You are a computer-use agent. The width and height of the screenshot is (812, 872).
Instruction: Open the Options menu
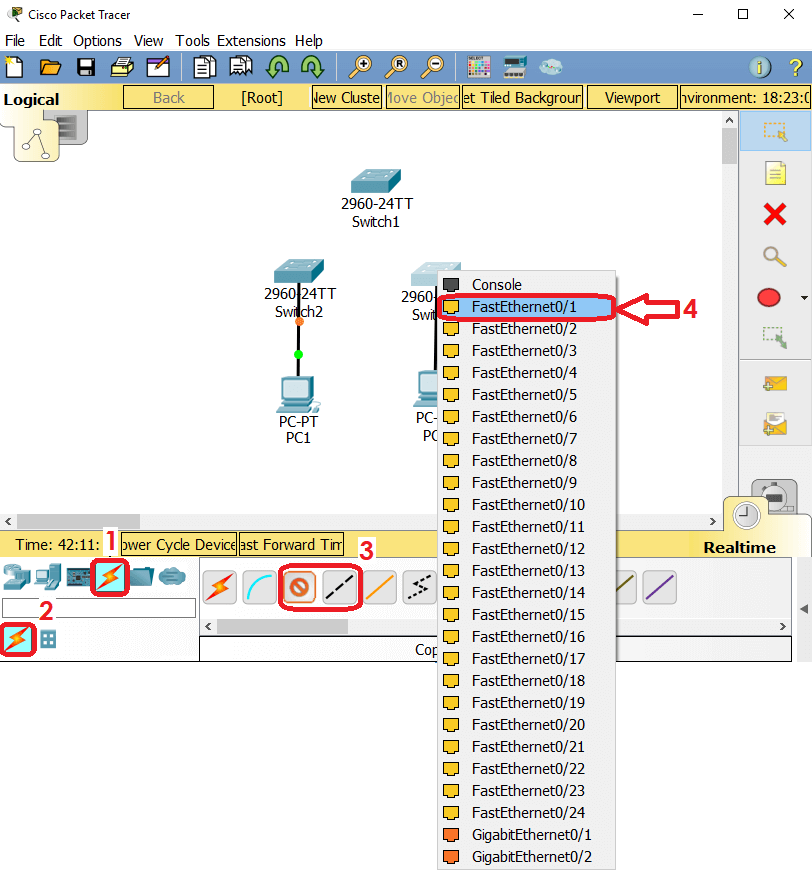click(x=97, y=41)
